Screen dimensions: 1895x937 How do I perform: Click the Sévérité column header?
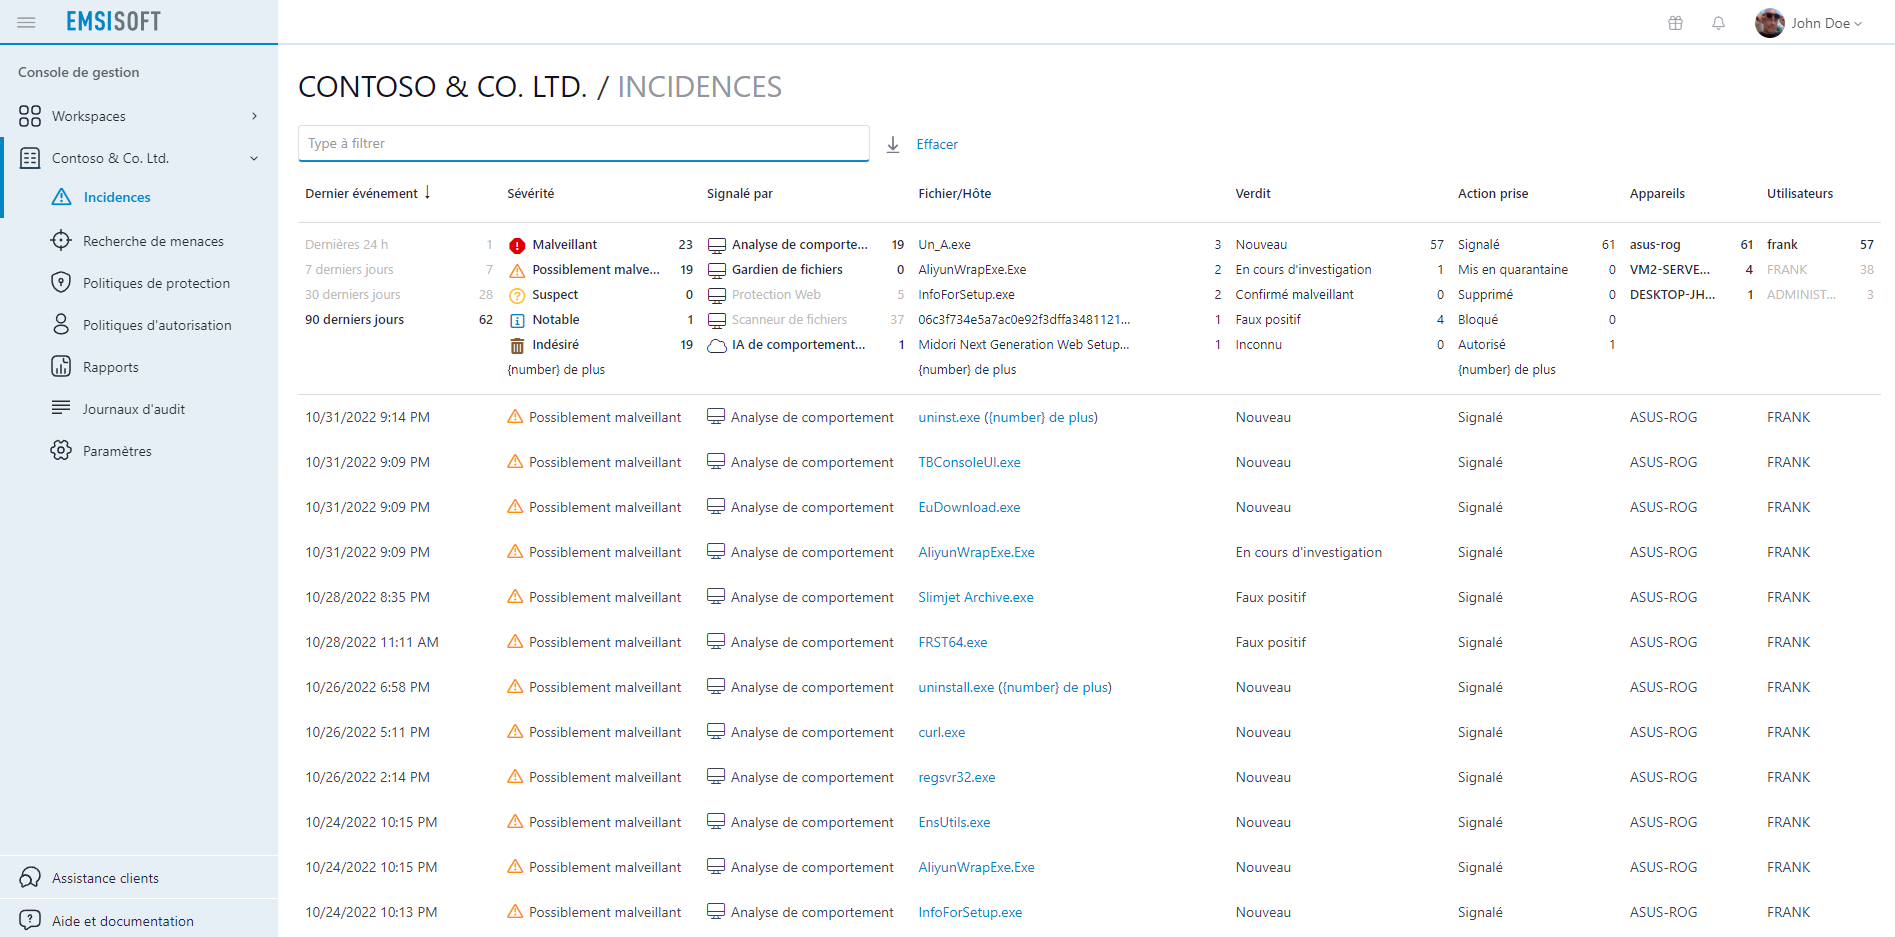click(530, 193)
